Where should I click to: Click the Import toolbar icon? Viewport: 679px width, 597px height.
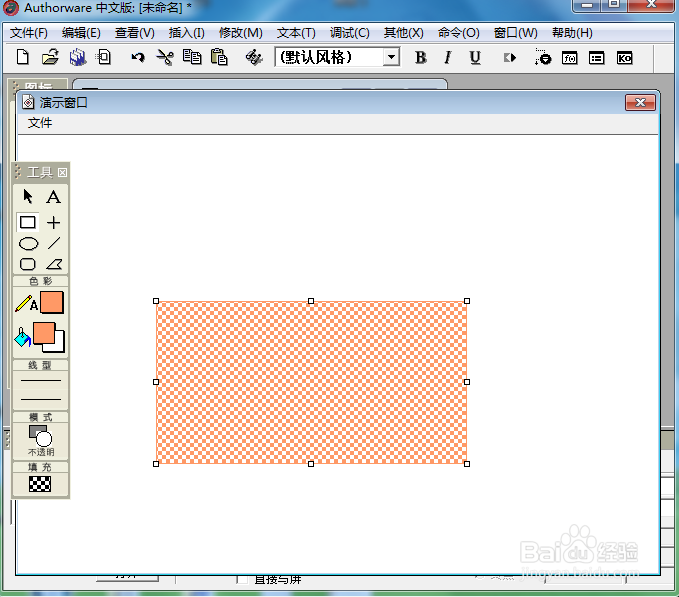tap(104, 57)
